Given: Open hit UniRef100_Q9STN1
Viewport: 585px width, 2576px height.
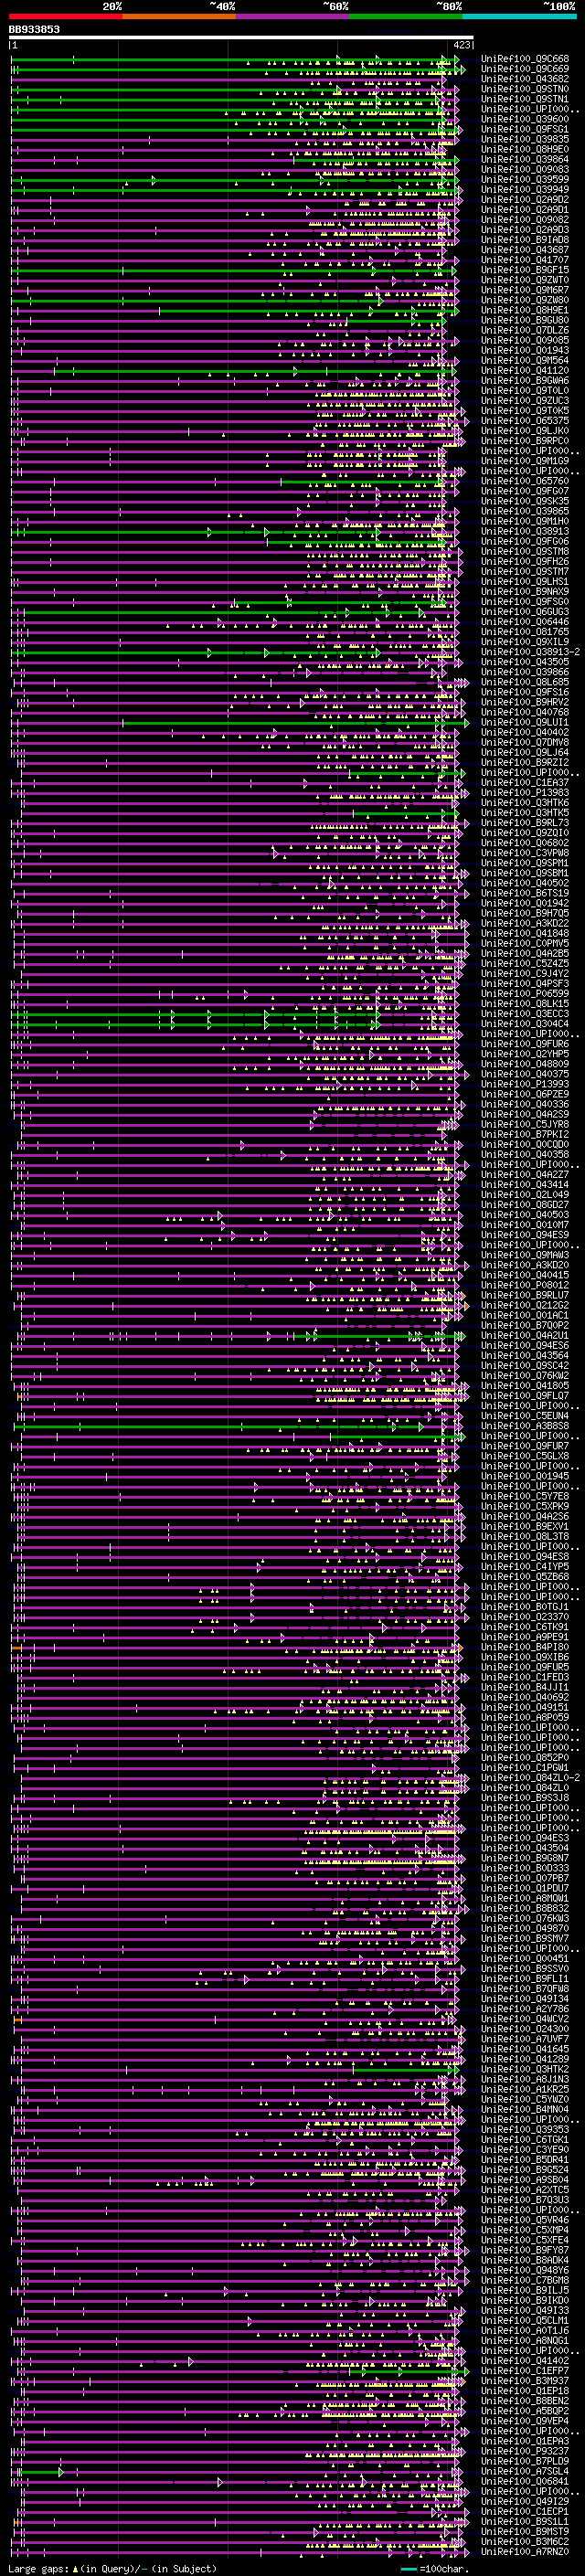Looking at the screenshot, I should 525,99.
